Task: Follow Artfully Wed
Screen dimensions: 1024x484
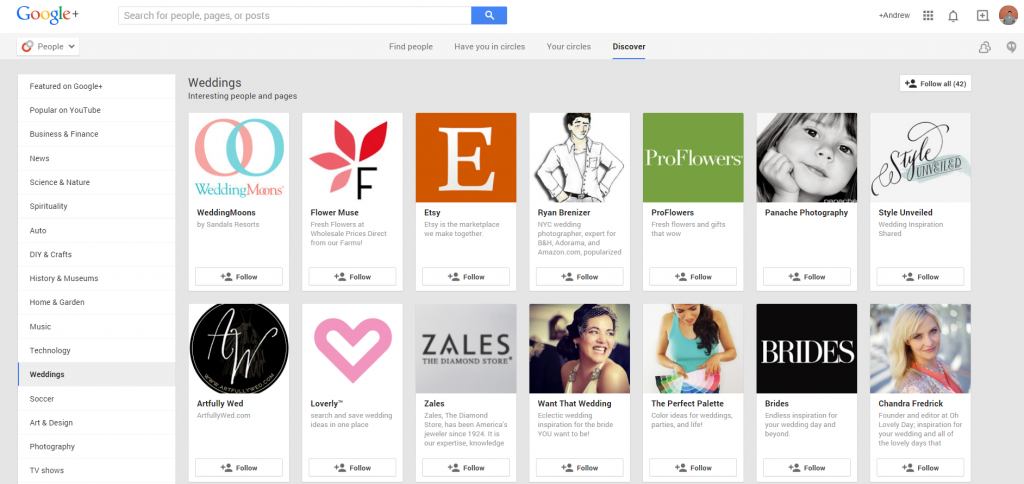Action: [x=239, y=468]
